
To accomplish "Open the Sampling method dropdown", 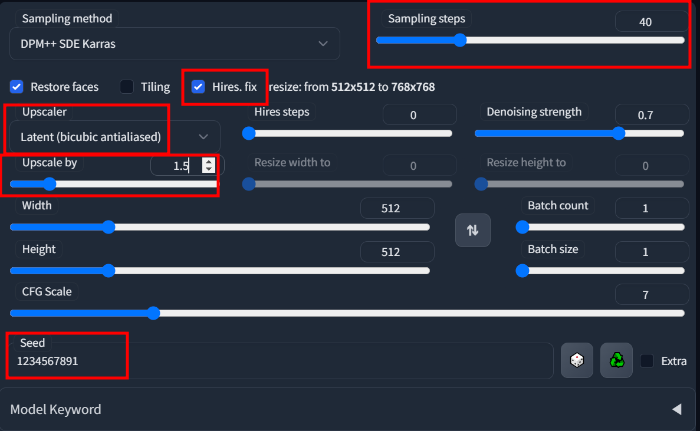I will pos(175,44).
